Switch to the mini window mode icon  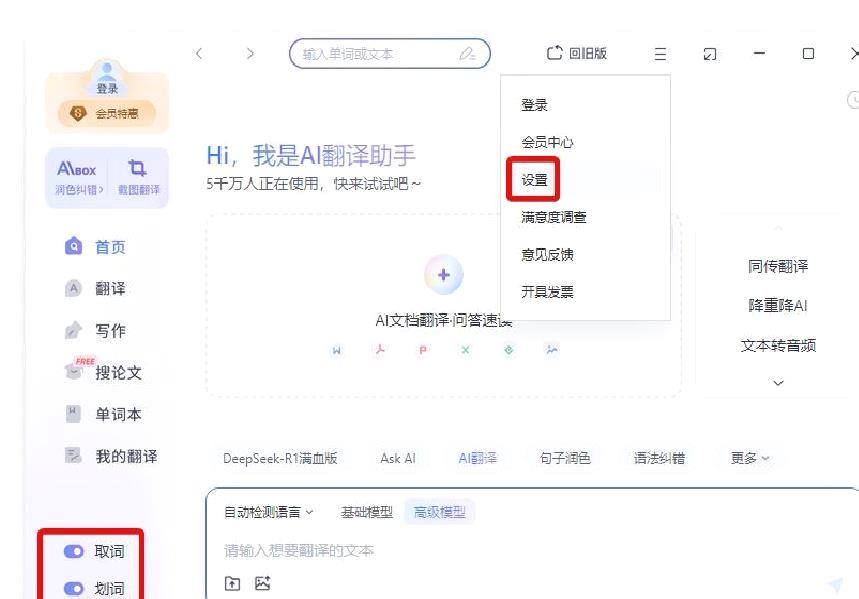(x=709, y=54)
